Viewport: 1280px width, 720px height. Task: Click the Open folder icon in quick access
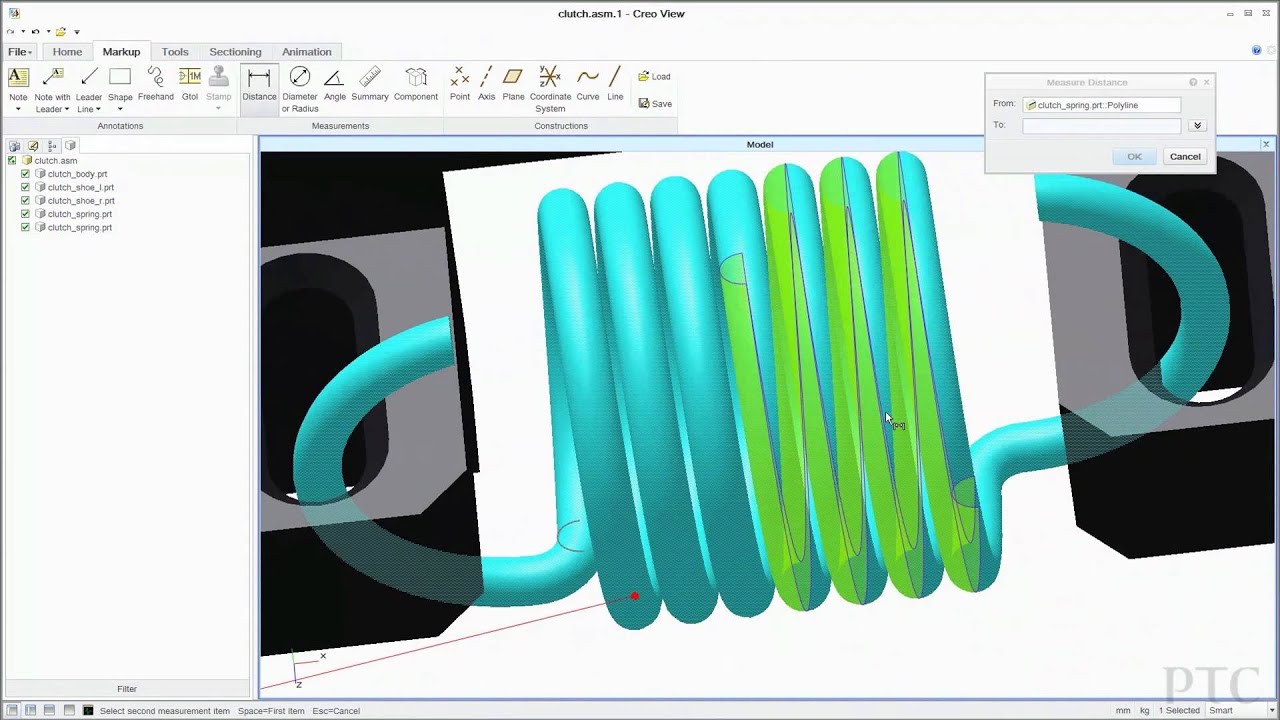[60, 32]
